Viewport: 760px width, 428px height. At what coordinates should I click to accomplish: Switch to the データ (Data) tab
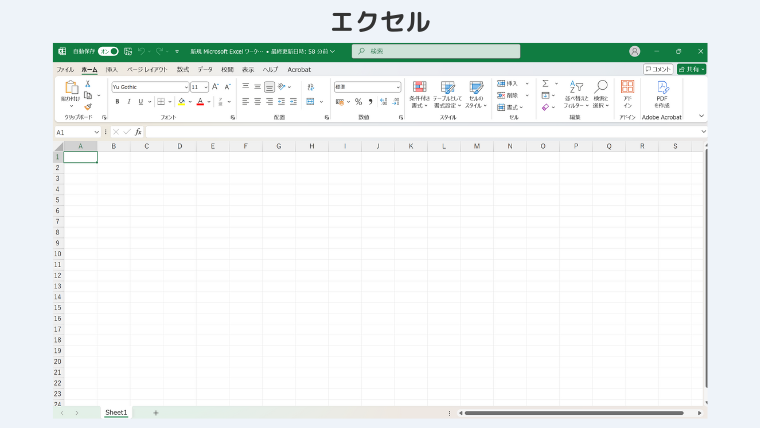click(x=205, y=70)
